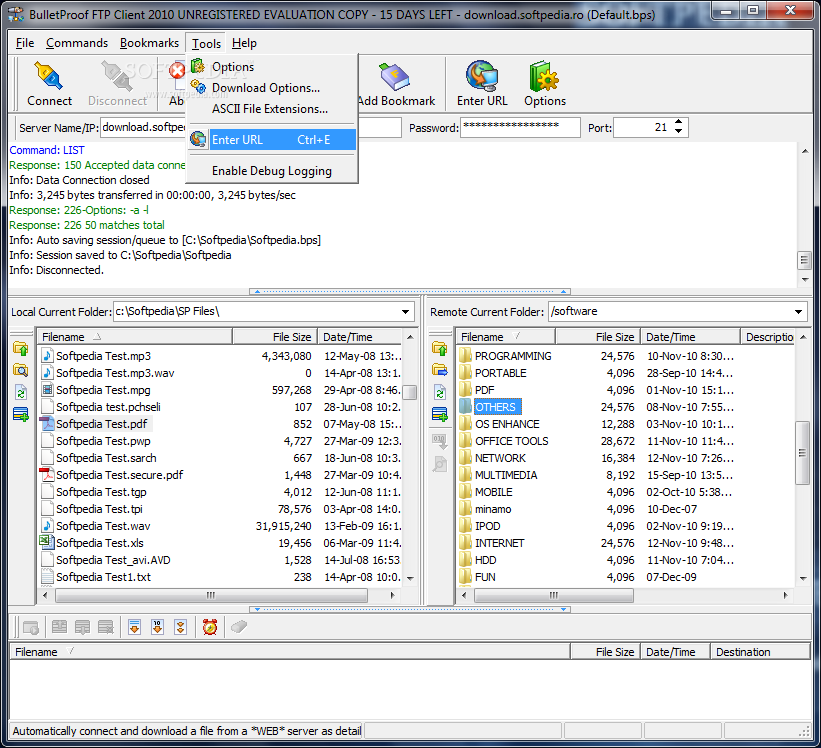Click the Connect plug icon in the toolbar
The image size is (821, 748).
[x=49, y=75]
